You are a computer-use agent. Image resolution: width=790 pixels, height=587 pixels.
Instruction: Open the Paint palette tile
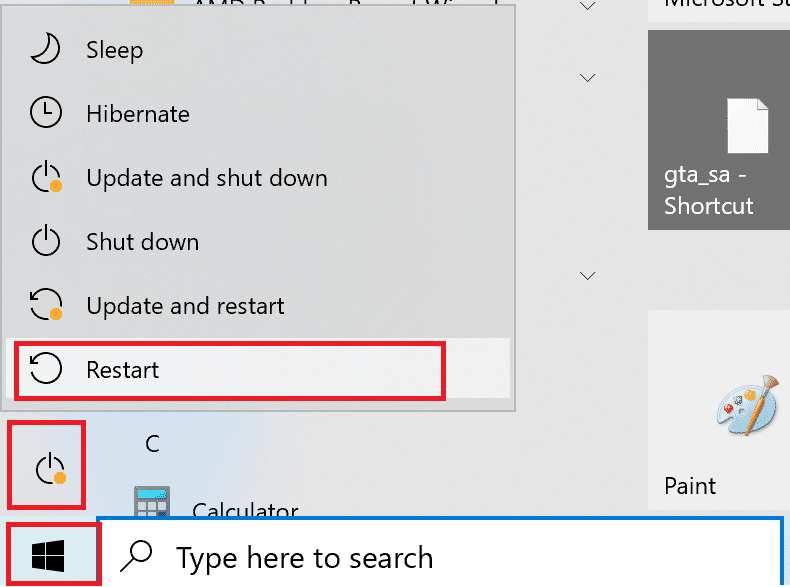tap(745, 412)
